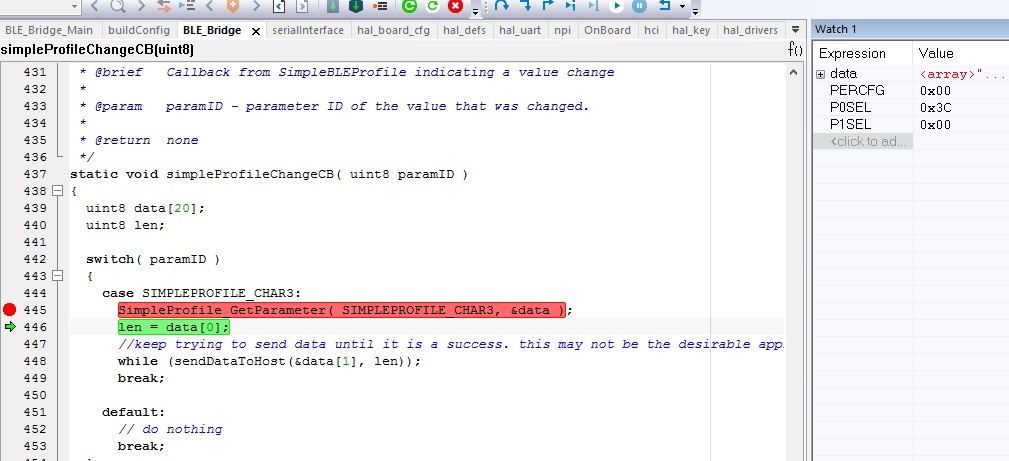The width and height of the screenshot is (1009, 461).
Task: Collapse the switch block fold at line 443
Action: click(x=58, y=276)
